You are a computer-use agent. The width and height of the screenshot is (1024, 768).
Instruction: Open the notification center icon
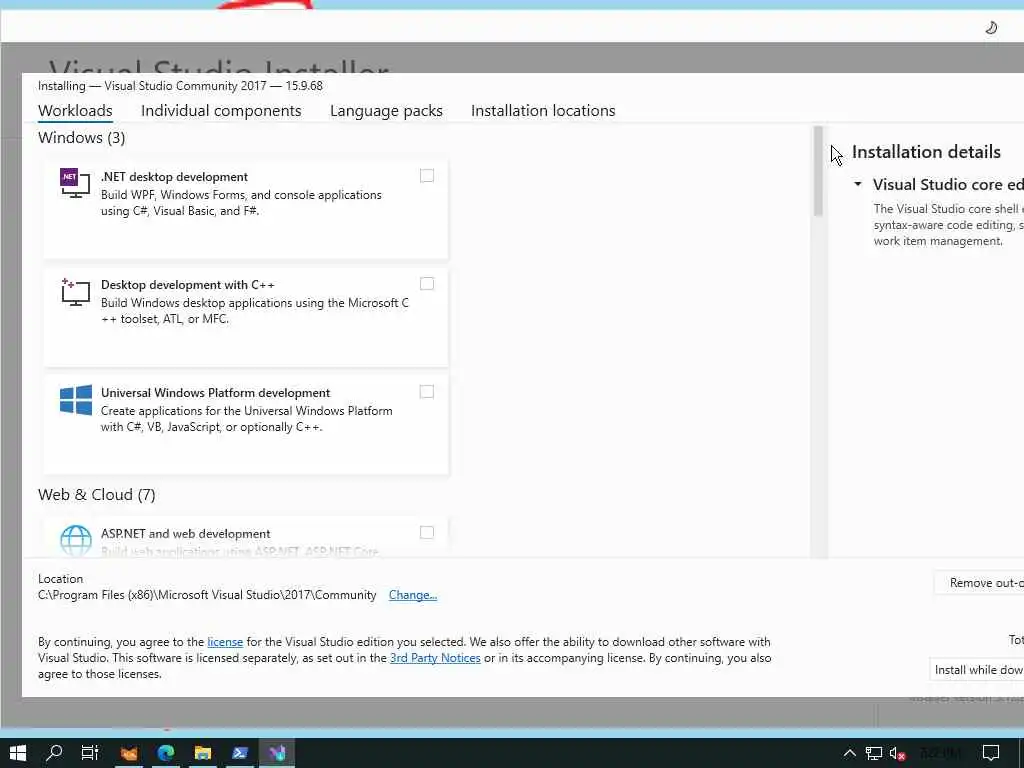991,753
